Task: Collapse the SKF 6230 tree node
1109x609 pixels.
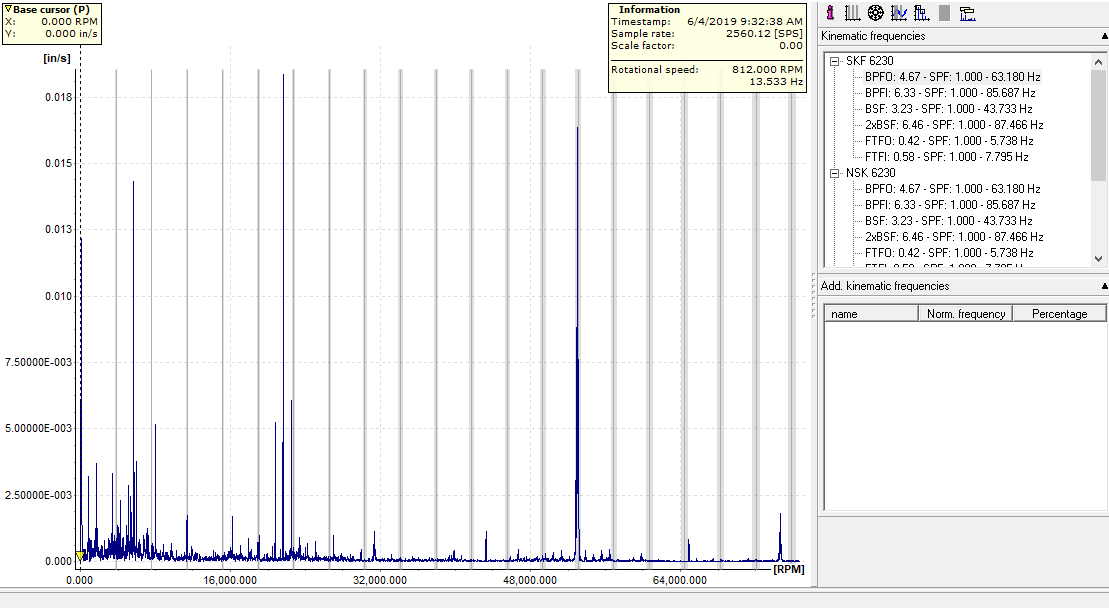Action: point(834,61)
